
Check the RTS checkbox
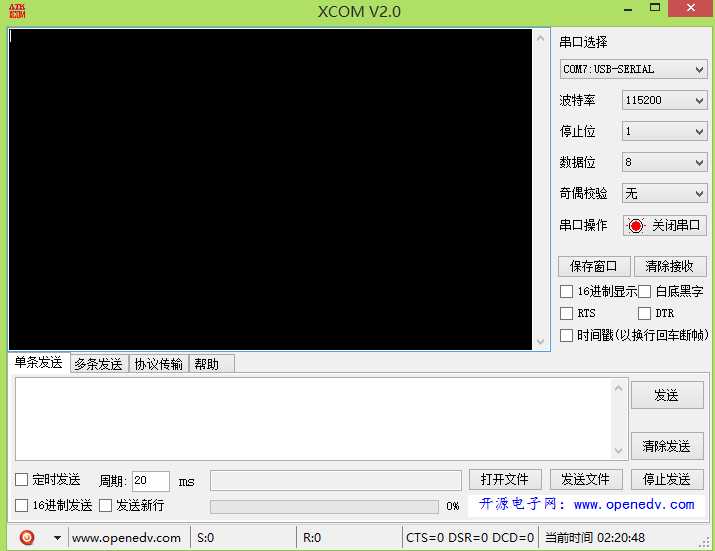pos(566,313)
